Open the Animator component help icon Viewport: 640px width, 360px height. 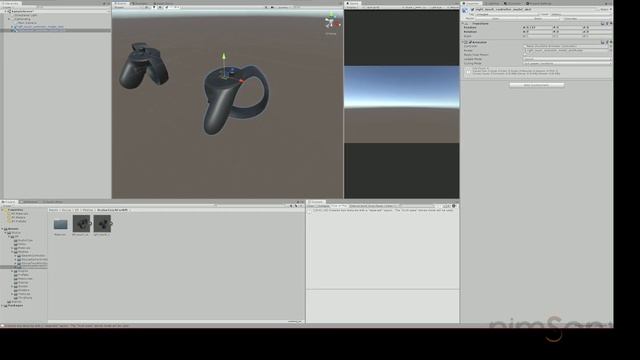coord(602,42)
